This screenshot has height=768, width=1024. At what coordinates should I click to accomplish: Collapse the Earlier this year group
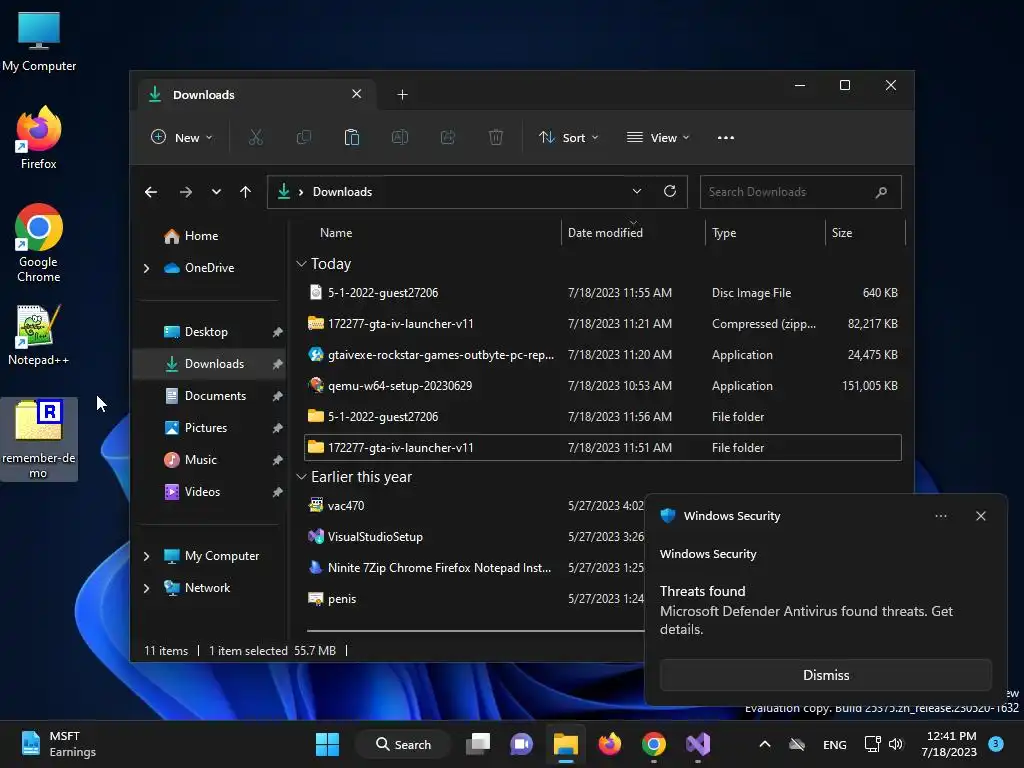[301, 477]
